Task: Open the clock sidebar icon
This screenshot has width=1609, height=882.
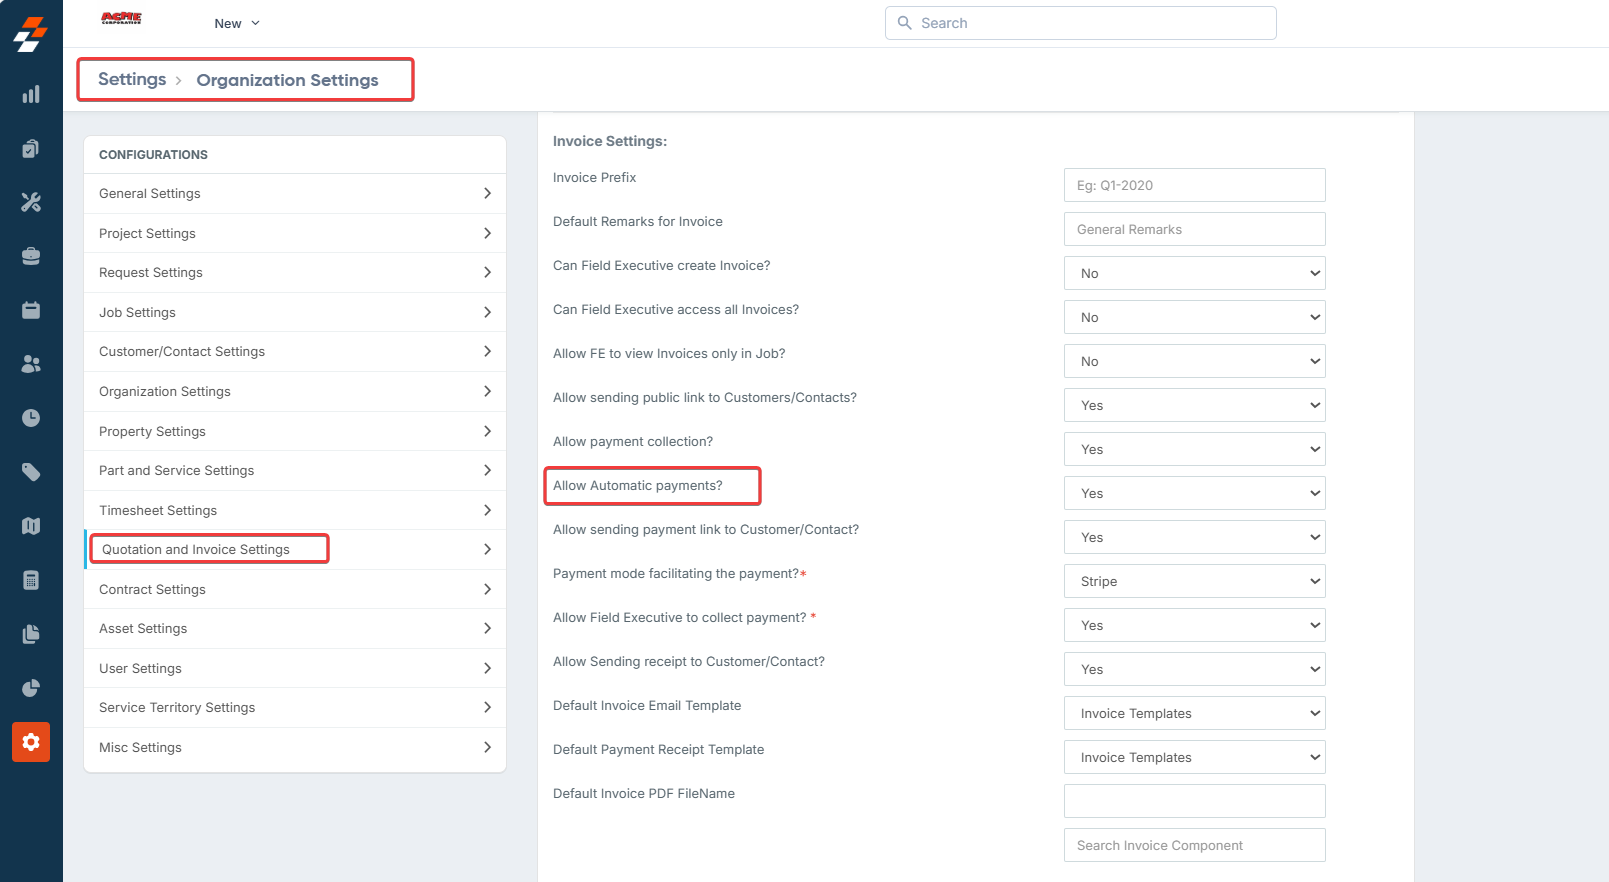Action: 31,418
